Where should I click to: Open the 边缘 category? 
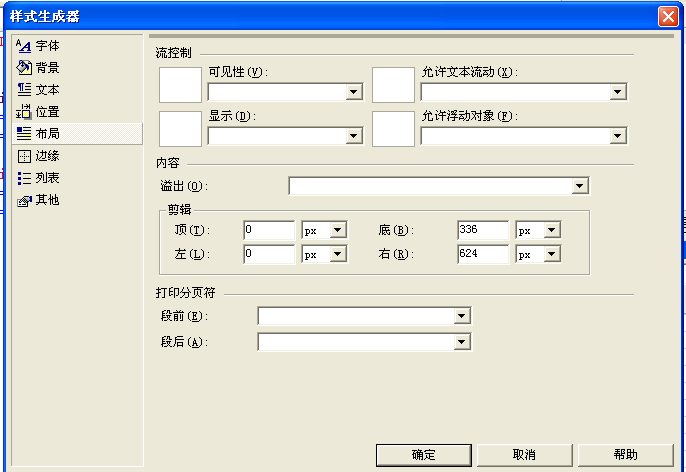[x=47, y=156]
